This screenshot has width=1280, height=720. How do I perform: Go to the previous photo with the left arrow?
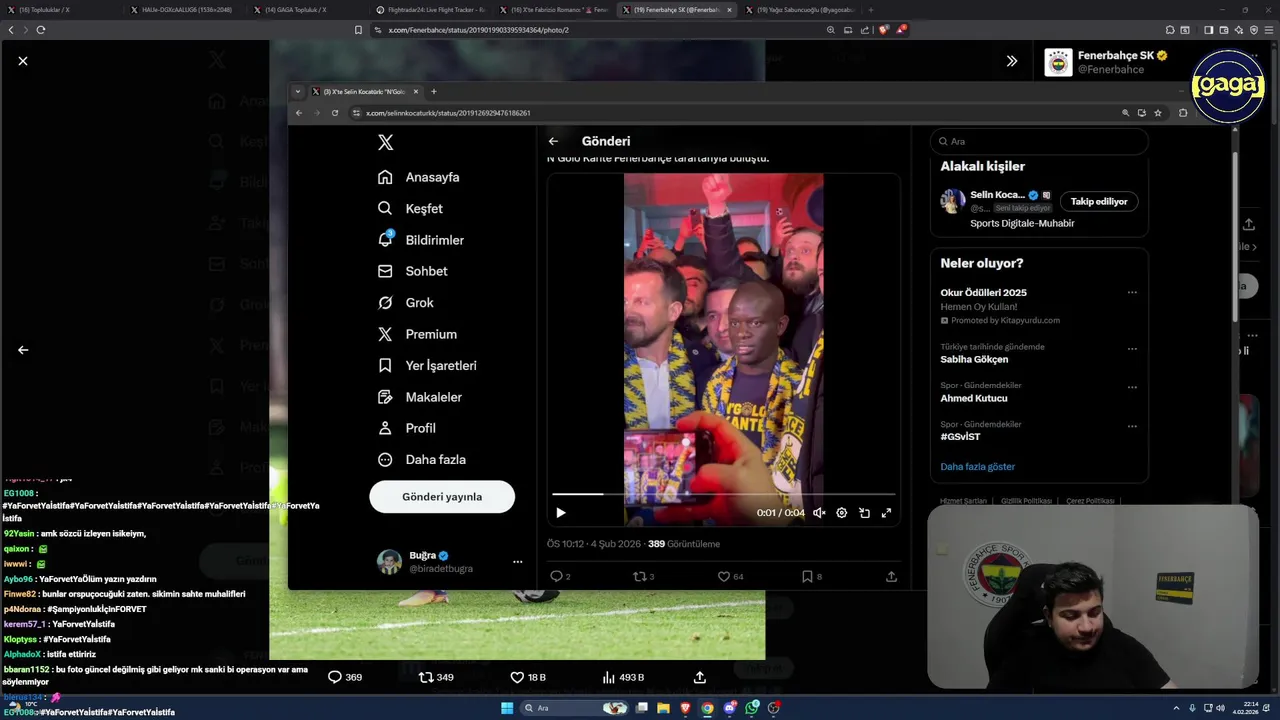(23, 350)
